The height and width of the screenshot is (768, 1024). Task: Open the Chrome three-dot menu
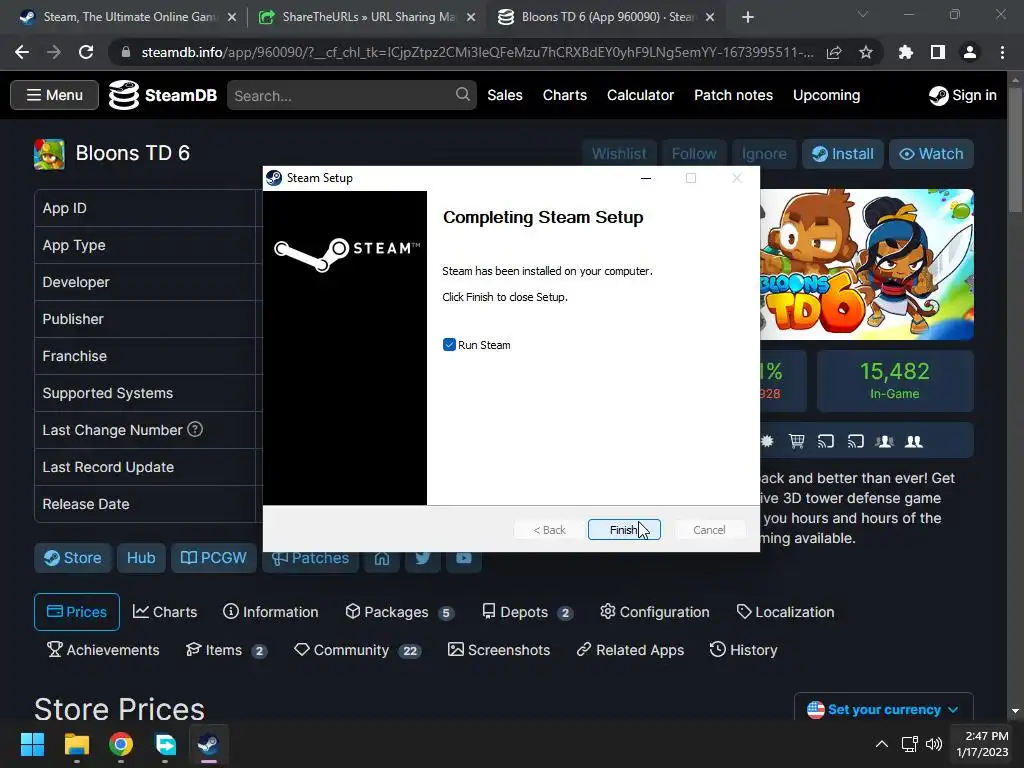[1002, 52]
